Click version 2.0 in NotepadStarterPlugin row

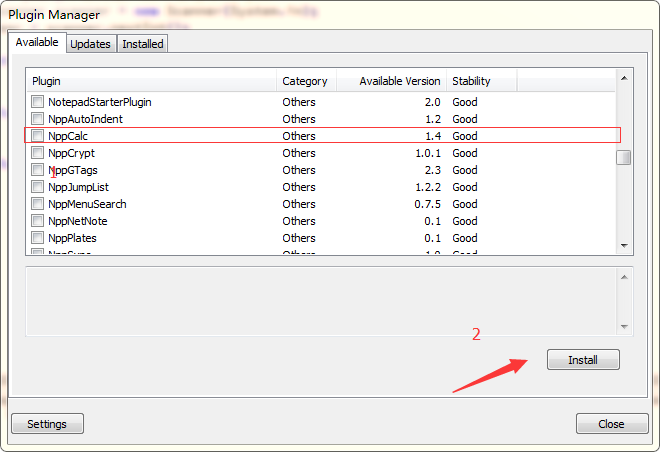[433, 102]
